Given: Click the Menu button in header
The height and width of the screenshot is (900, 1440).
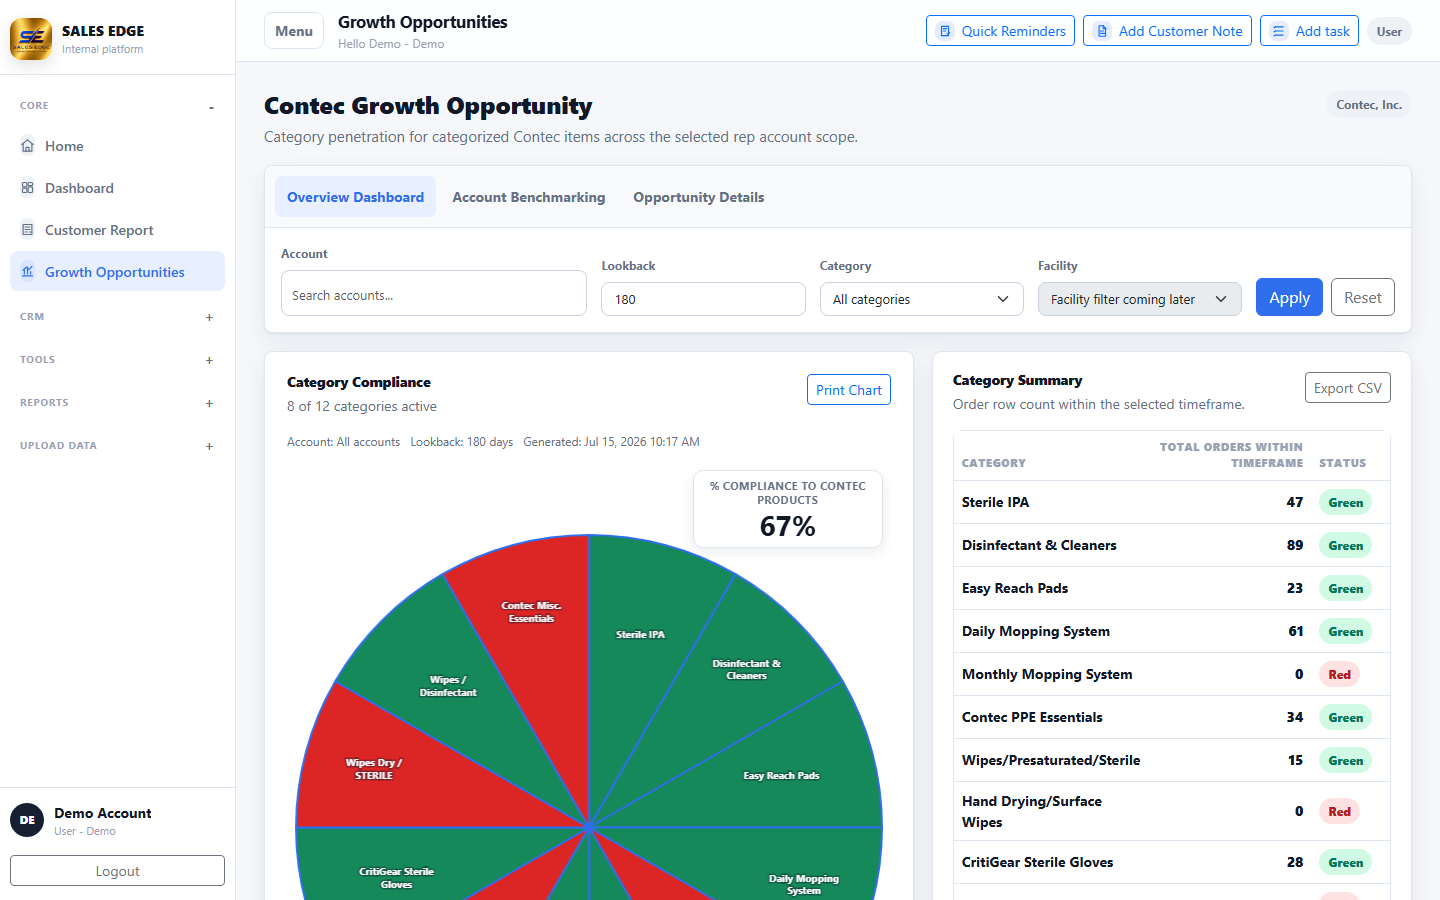Looking at the screenshot, I should (294, 31).
